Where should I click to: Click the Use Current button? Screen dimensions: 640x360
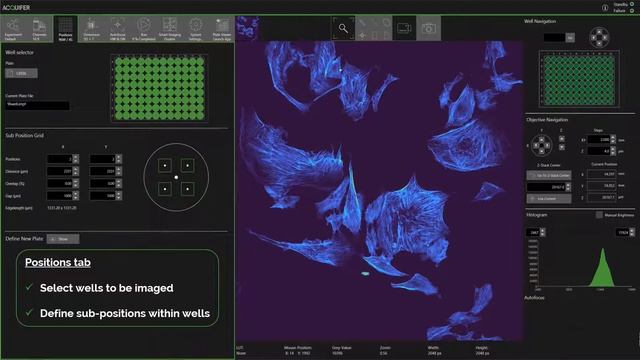click(x=549, y=198)
